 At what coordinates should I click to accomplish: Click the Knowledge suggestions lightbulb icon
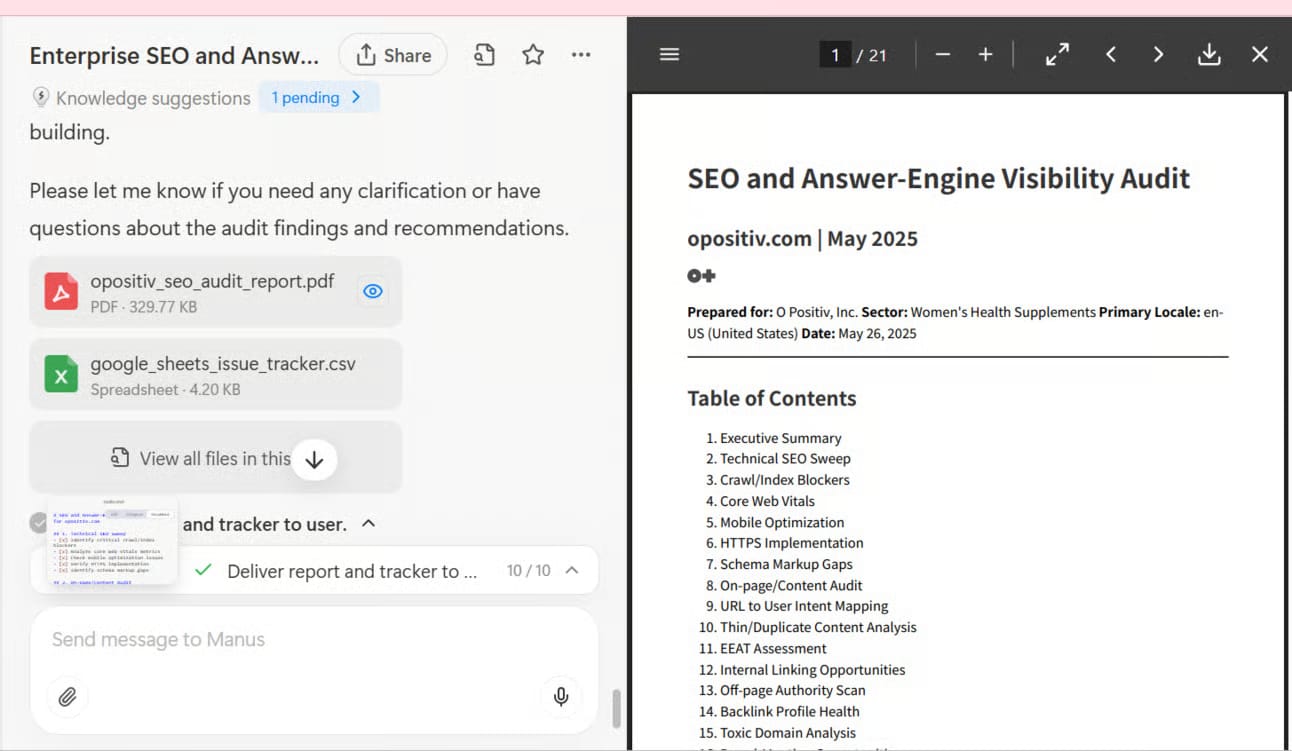(x=41, y=97)
